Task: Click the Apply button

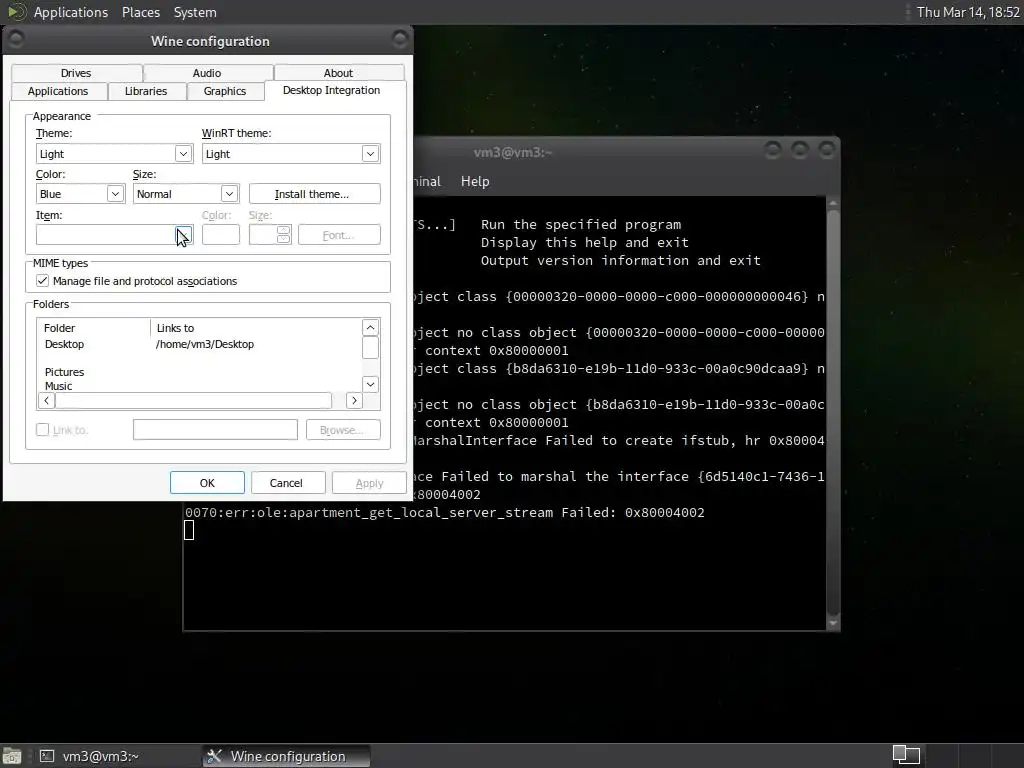Action: click(369, 483)
